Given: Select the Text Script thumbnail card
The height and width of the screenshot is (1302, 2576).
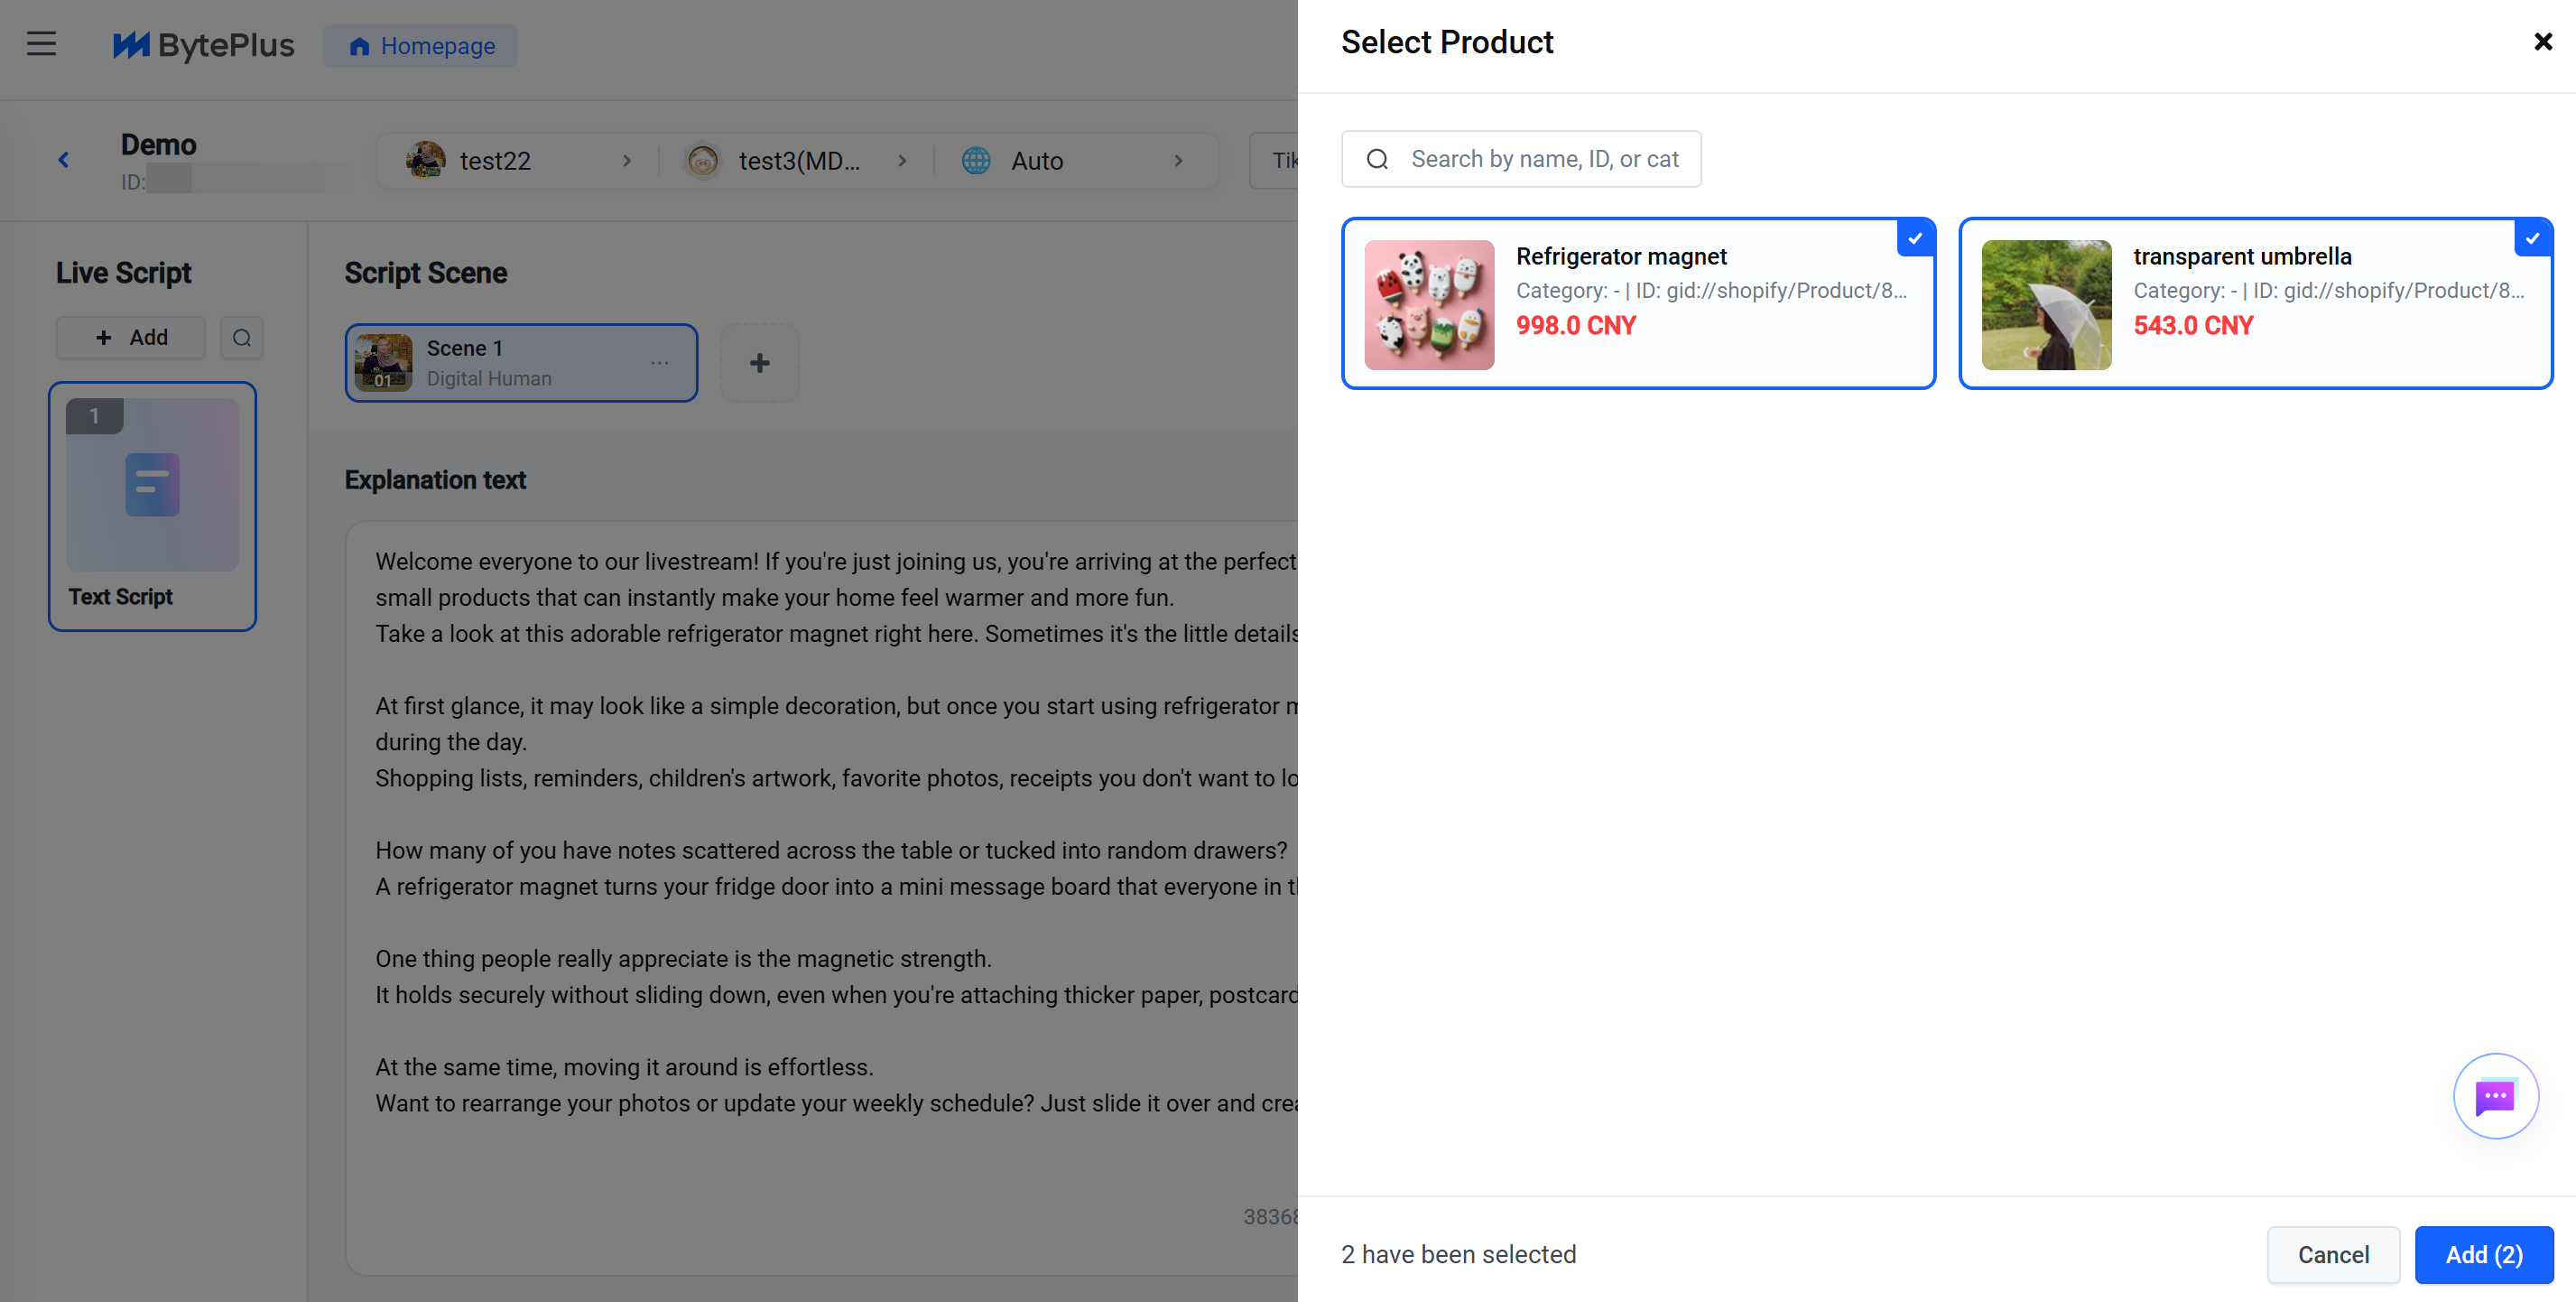Looking at the screenshot, I should (x=152, y=506).
